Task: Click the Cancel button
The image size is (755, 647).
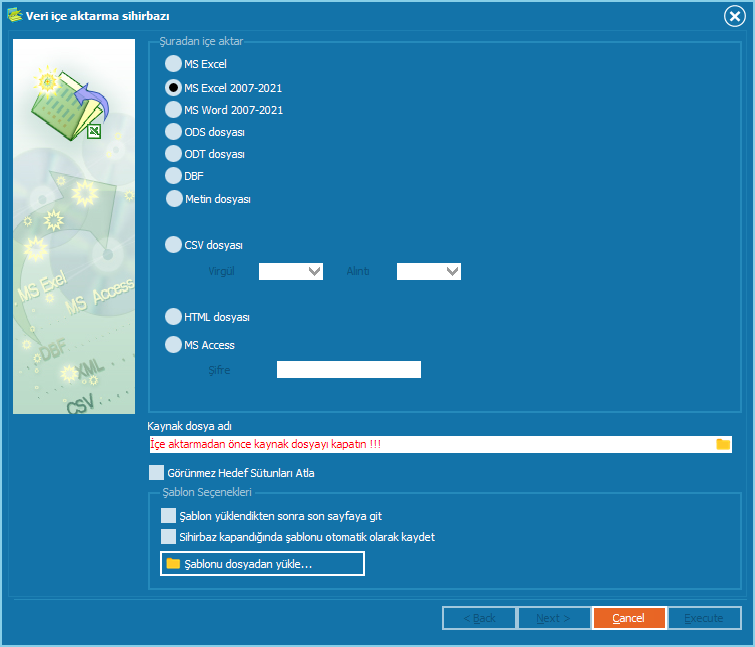Action: [629, 618]
